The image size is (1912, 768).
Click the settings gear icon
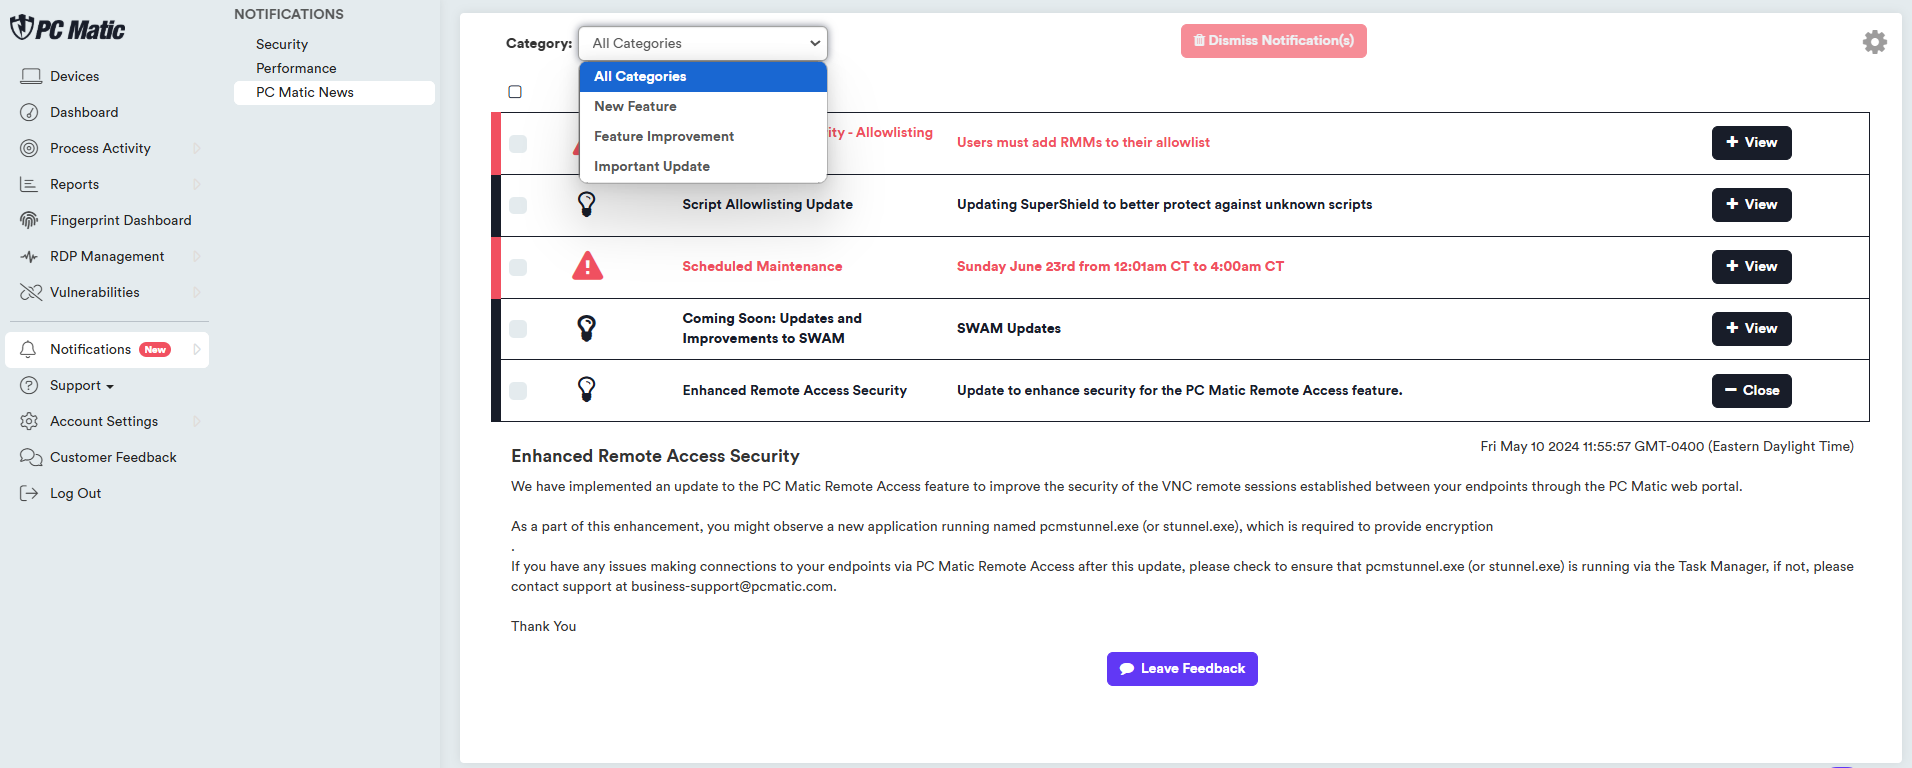coord(1874,42)
